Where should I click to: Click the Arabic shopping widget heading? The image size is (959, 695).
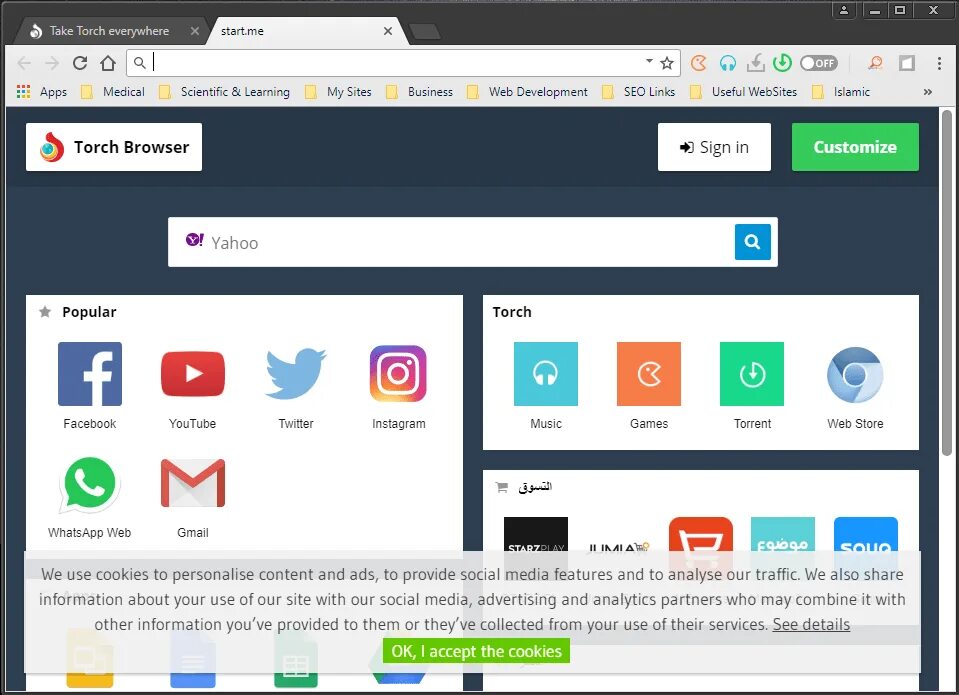pyautogui.click(x=535, y=486)
